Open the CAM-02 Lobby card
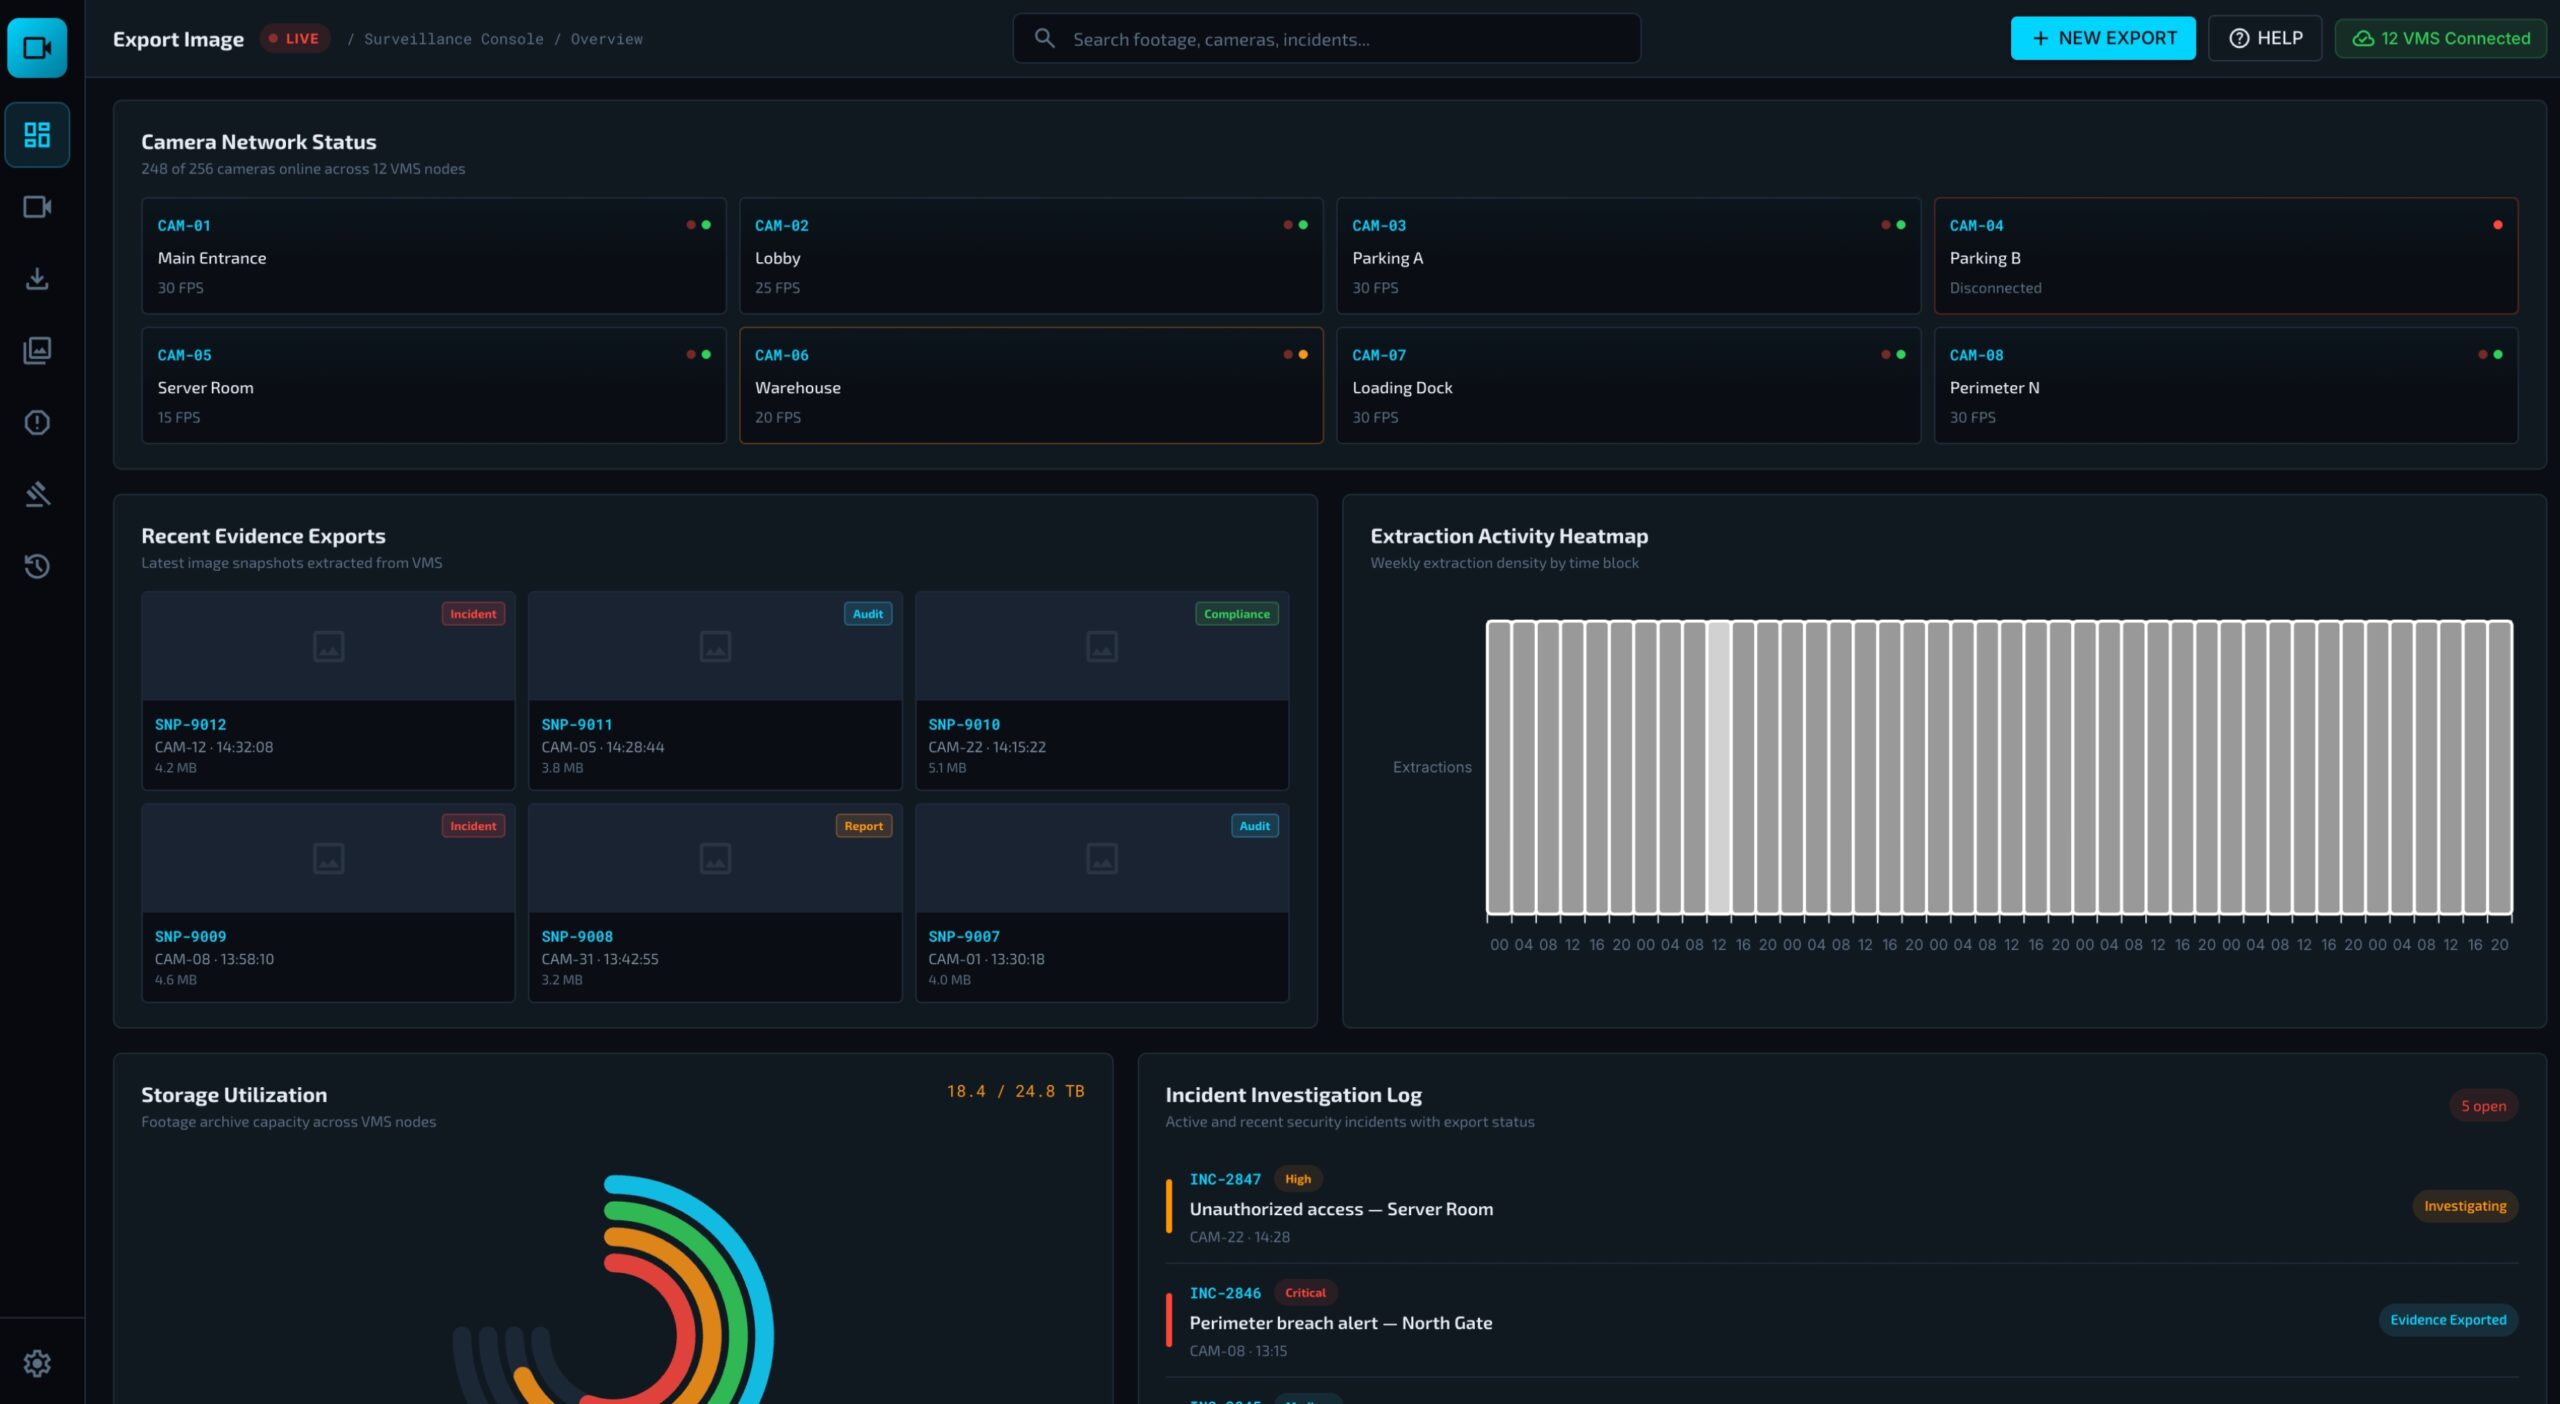 click(x=1031, y=256)
